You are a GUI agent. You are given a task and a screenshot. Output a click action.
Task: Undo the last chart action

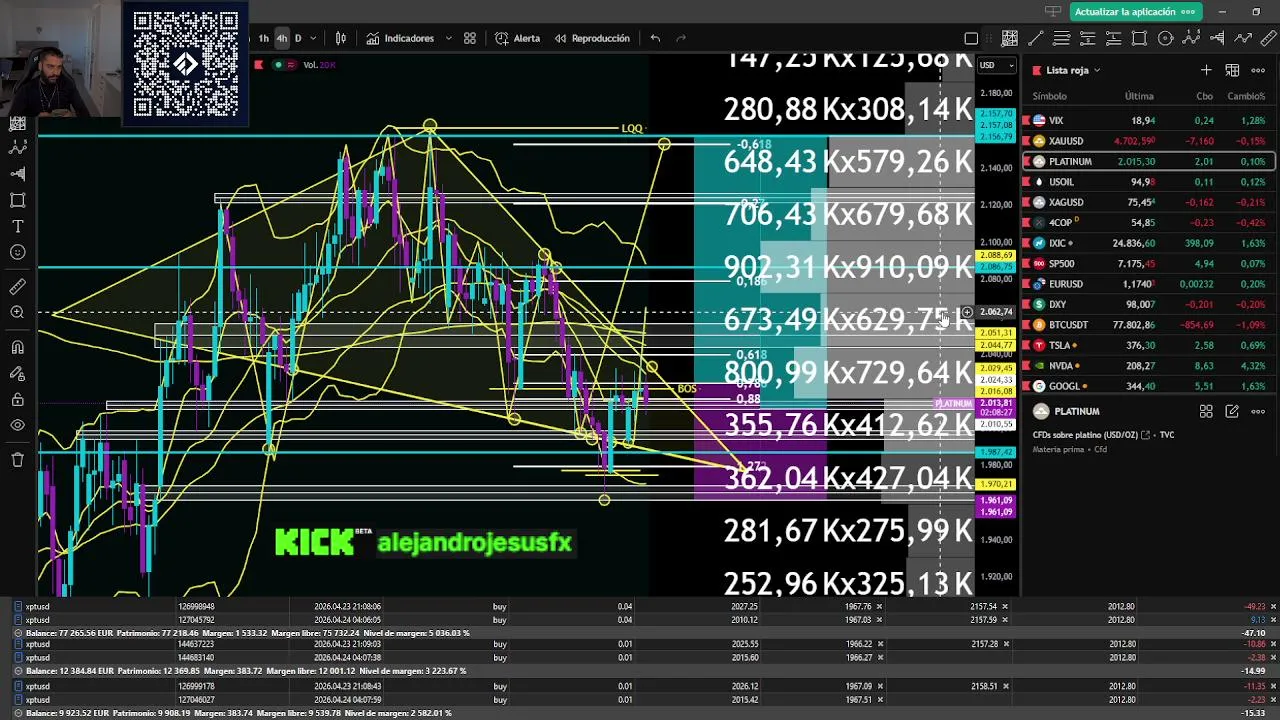click(x=655, y=38)
